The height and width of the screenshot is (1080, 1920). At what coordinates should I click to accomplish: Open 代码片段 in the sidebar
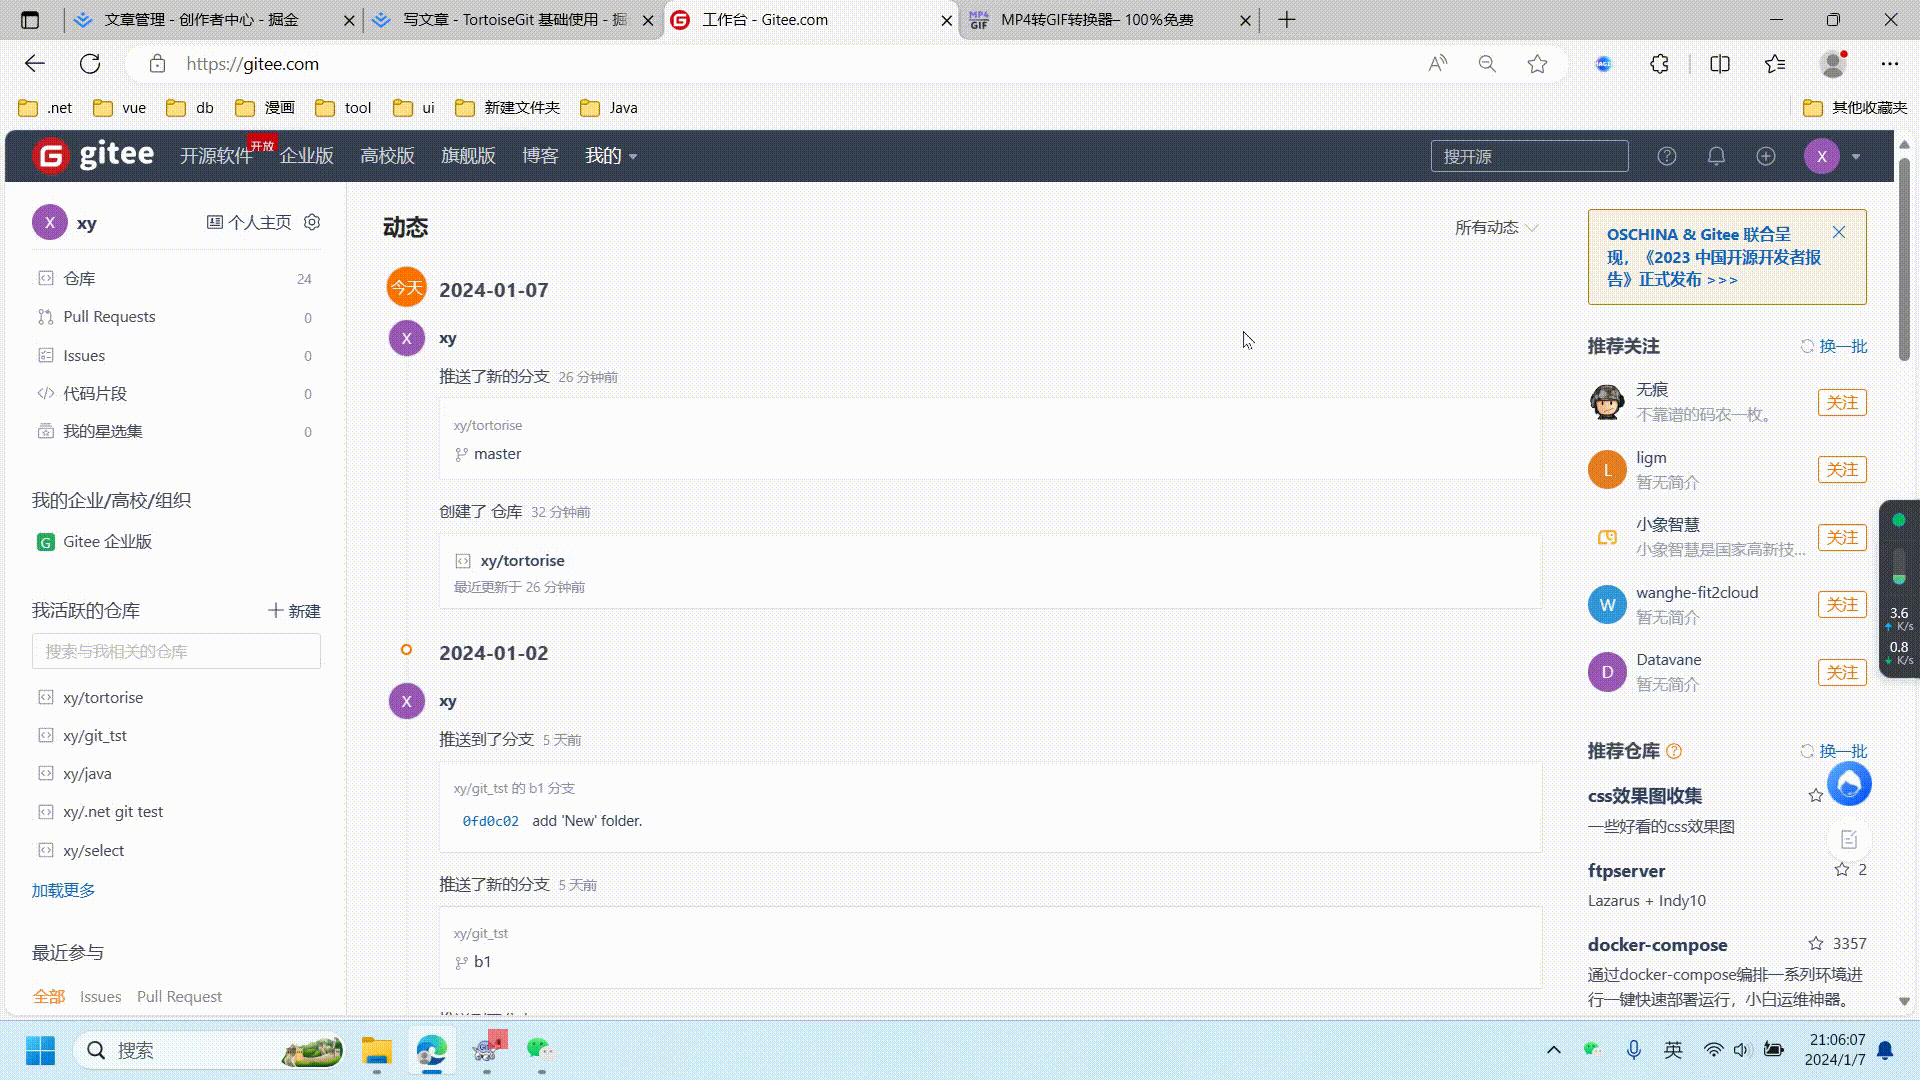175,394
